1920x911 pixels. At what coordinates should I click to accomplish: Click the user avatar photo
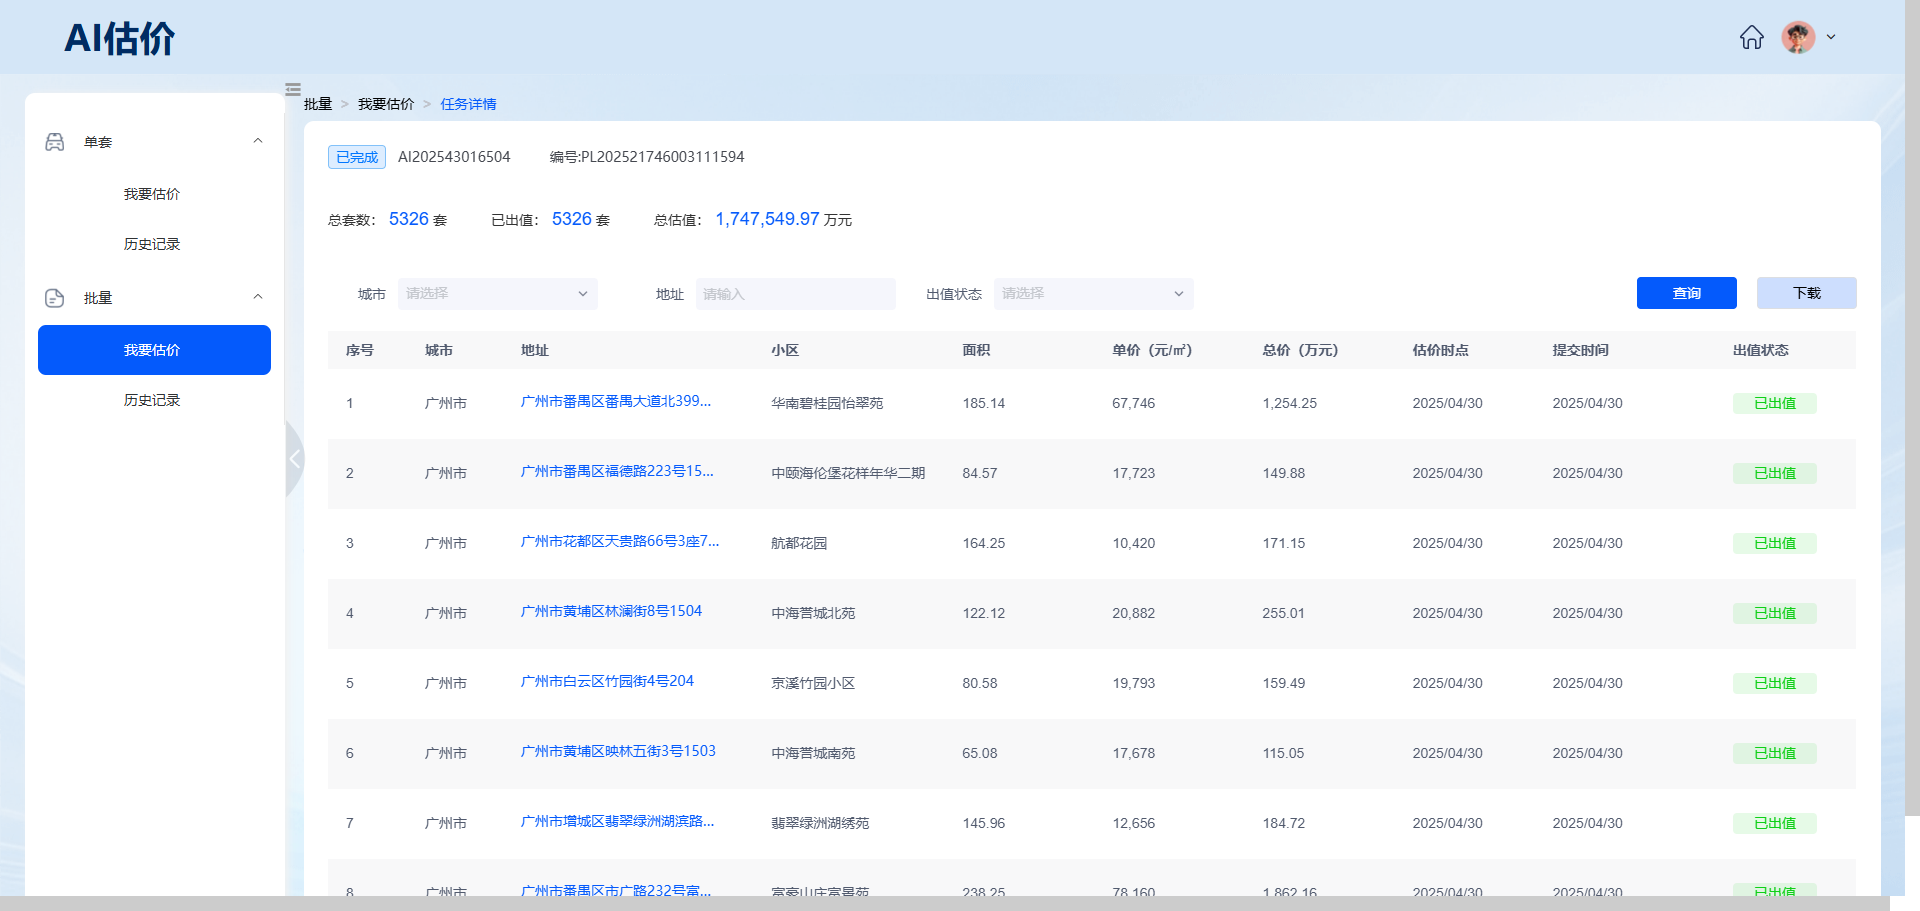tap(1798, 37)
